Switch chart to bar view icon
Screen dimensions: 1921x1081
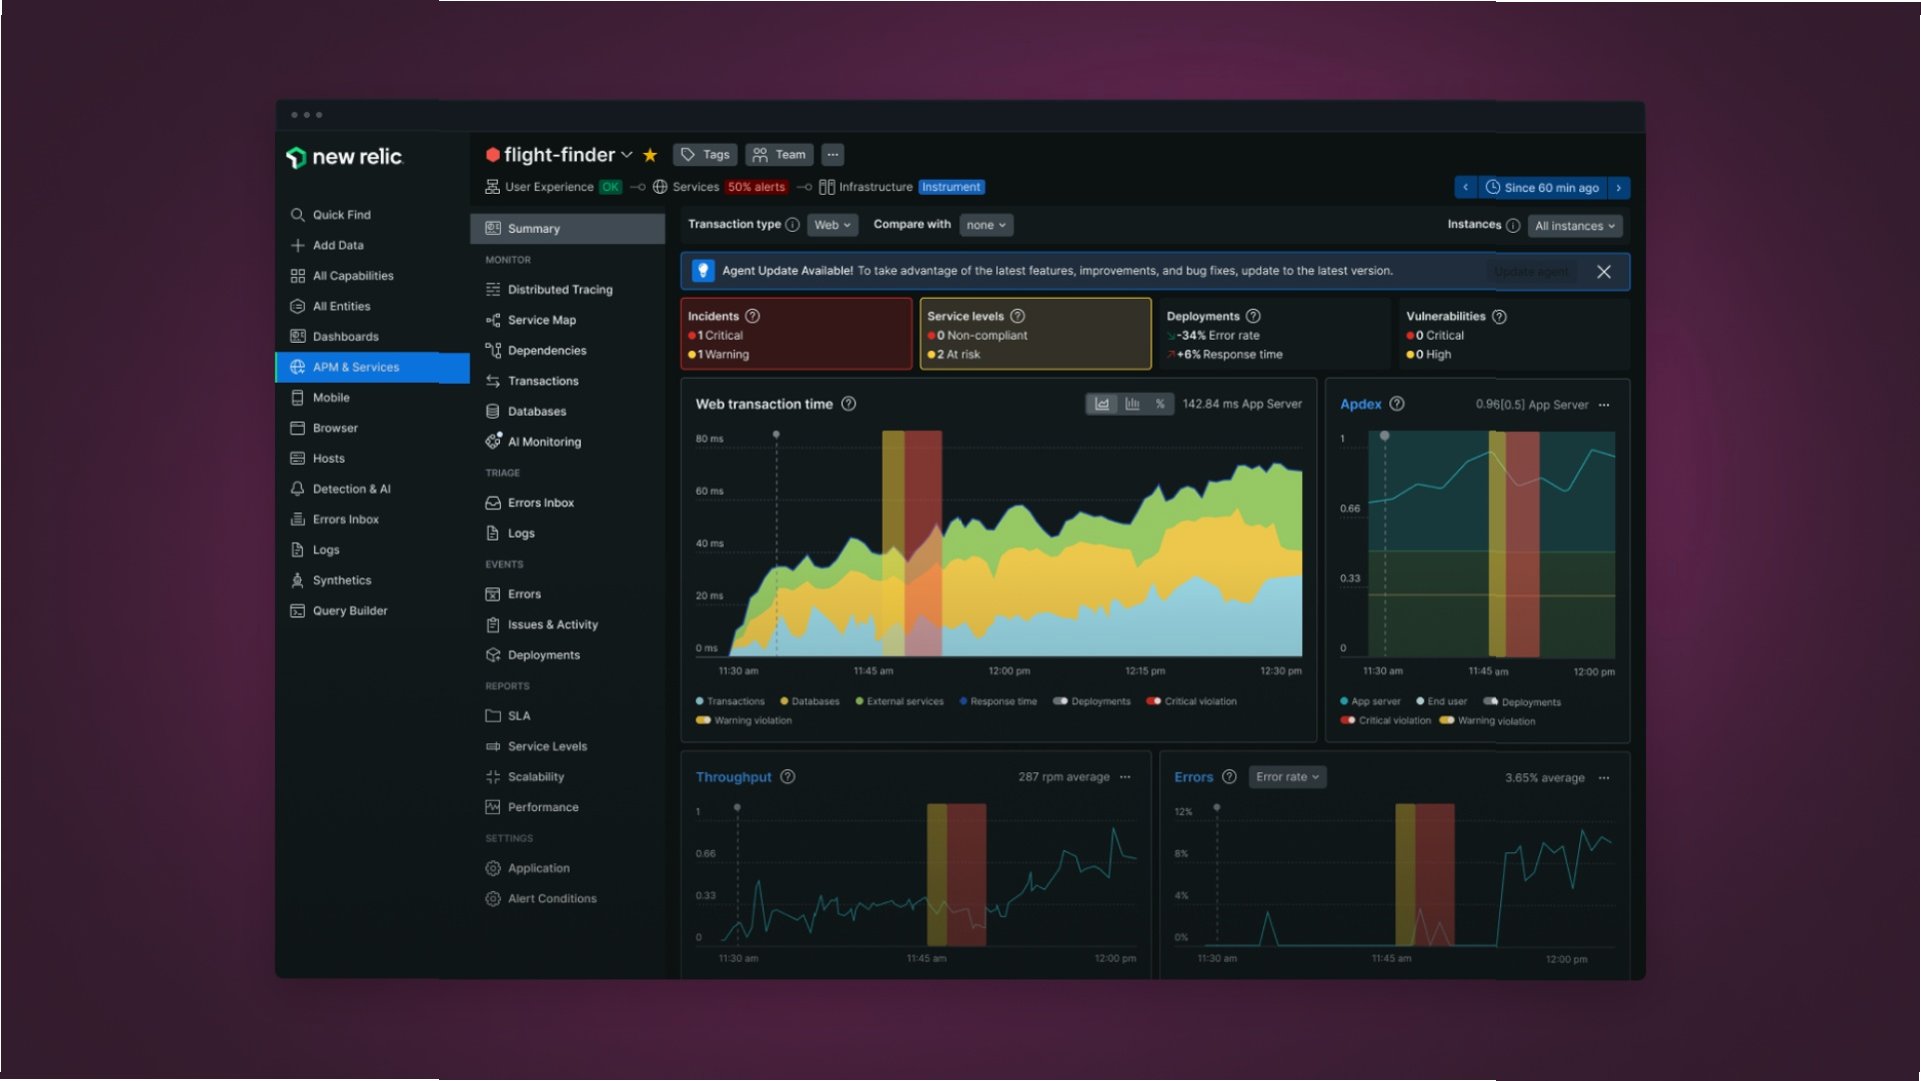1132,404
